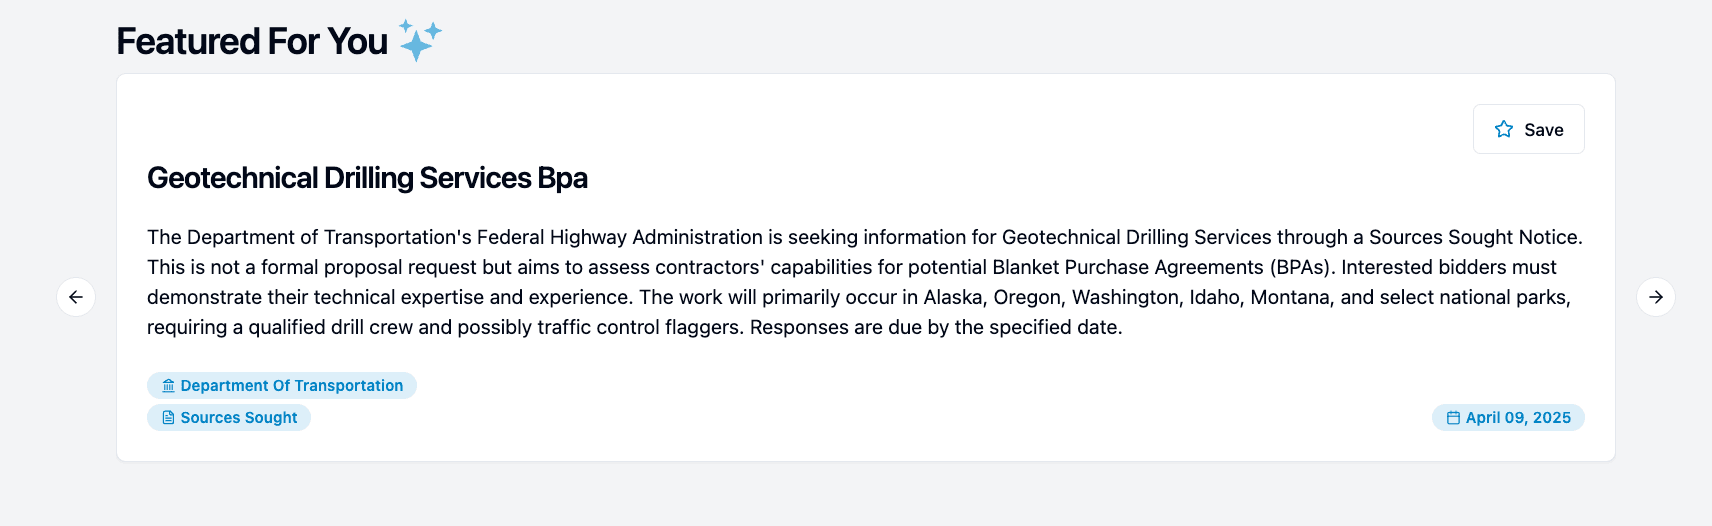Click the calendar icon in date badge
The width and height of the screenshot is (1712, 526).
[x=1453, y=418]
